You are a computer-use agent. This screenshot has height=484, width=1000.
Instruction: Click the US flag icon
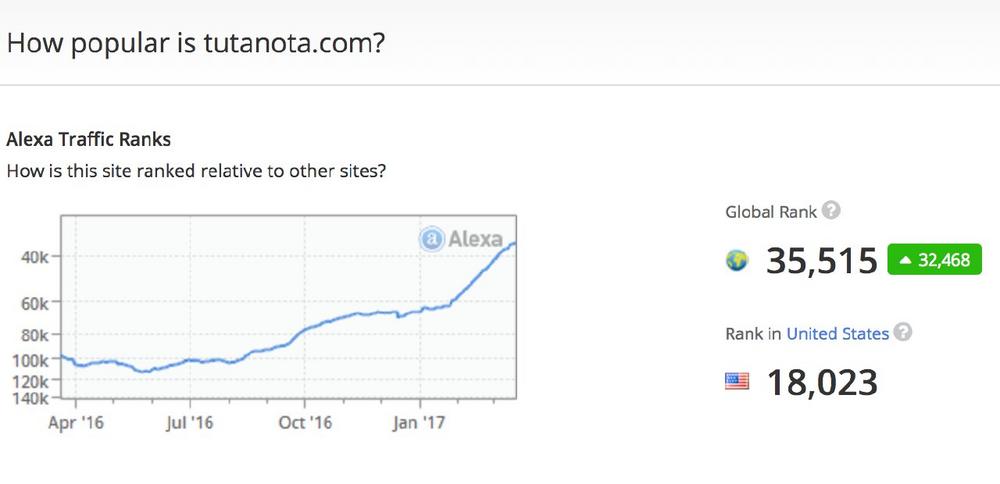pyautogui.click(x=737, y=381)
